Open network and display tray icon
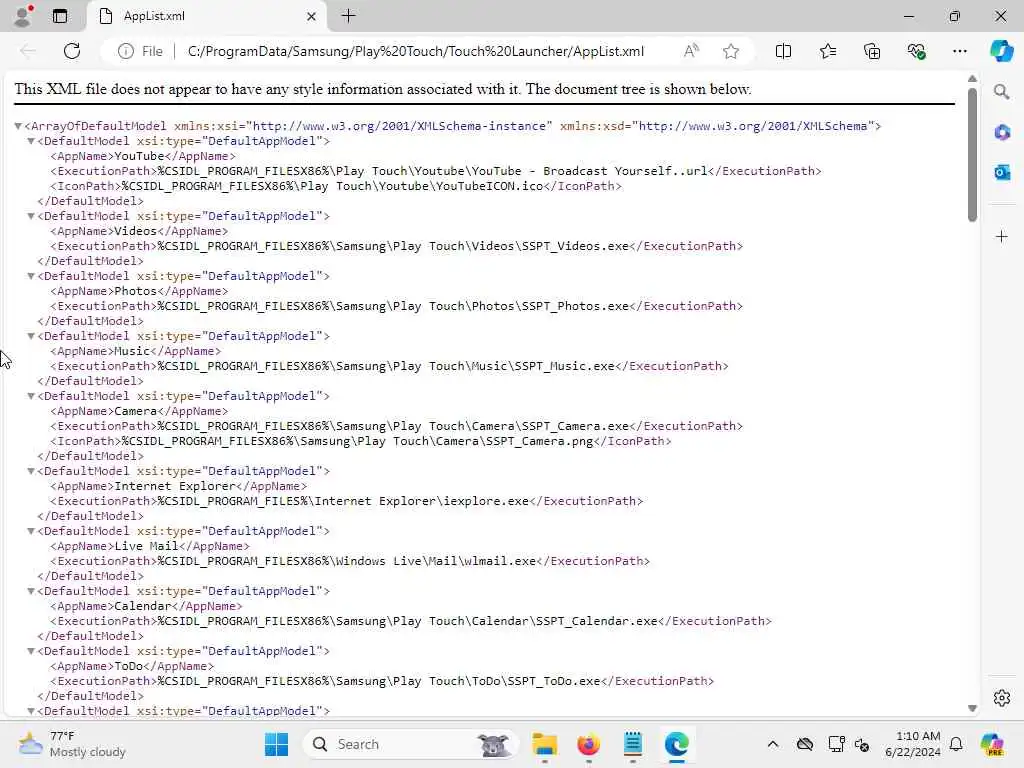 coord(837,744)
